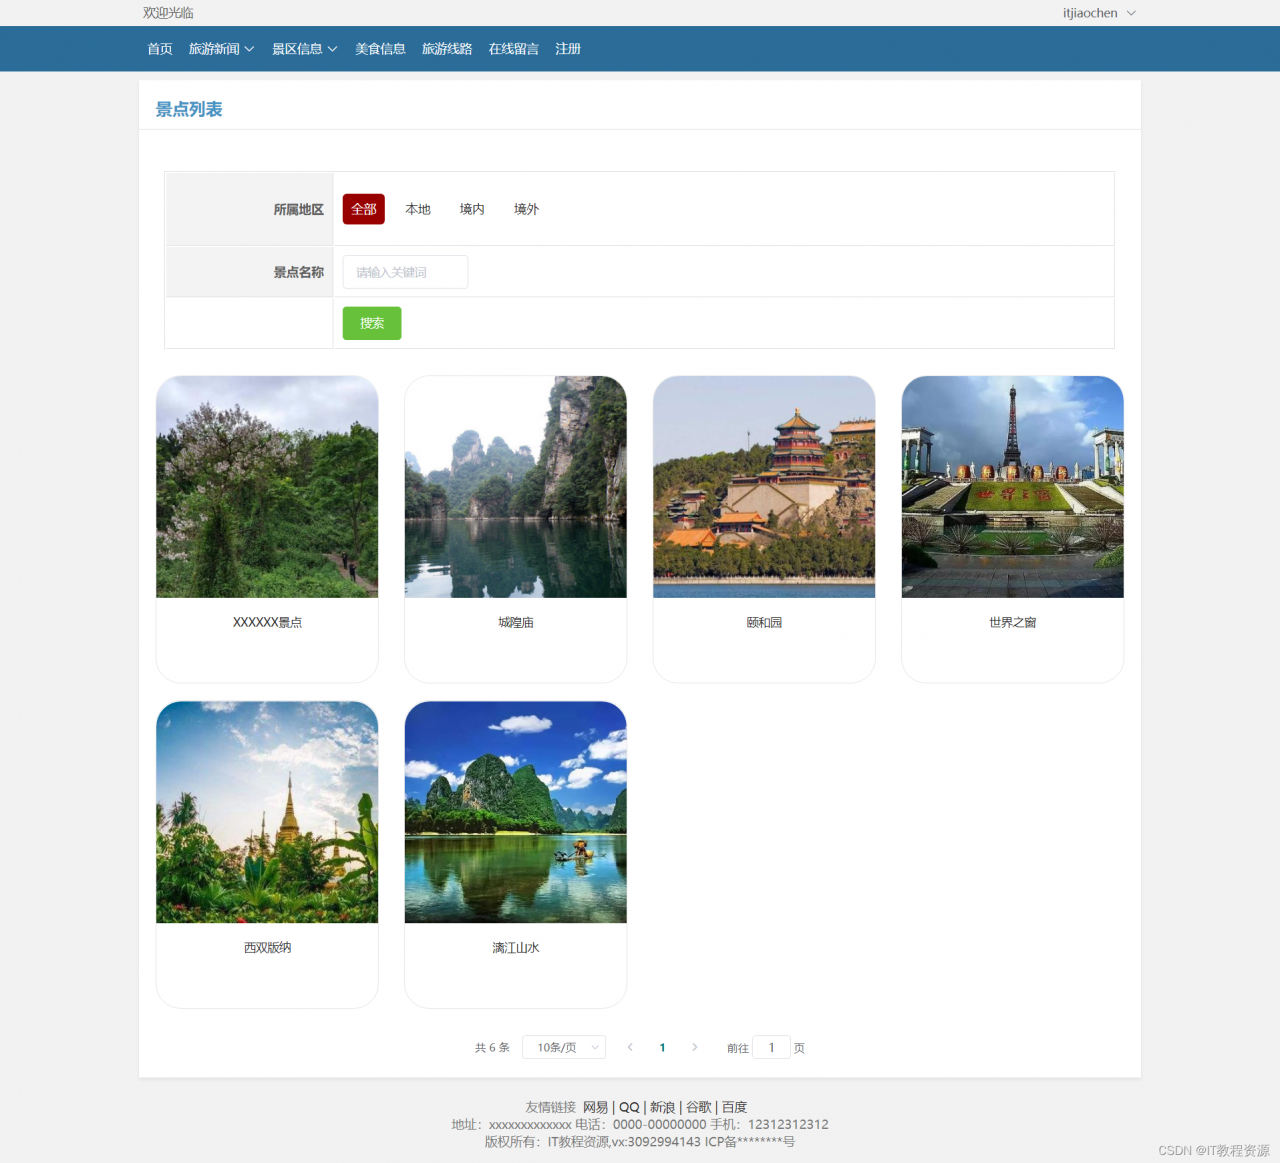Select the 境内 region filter

[x=472, y=209]
